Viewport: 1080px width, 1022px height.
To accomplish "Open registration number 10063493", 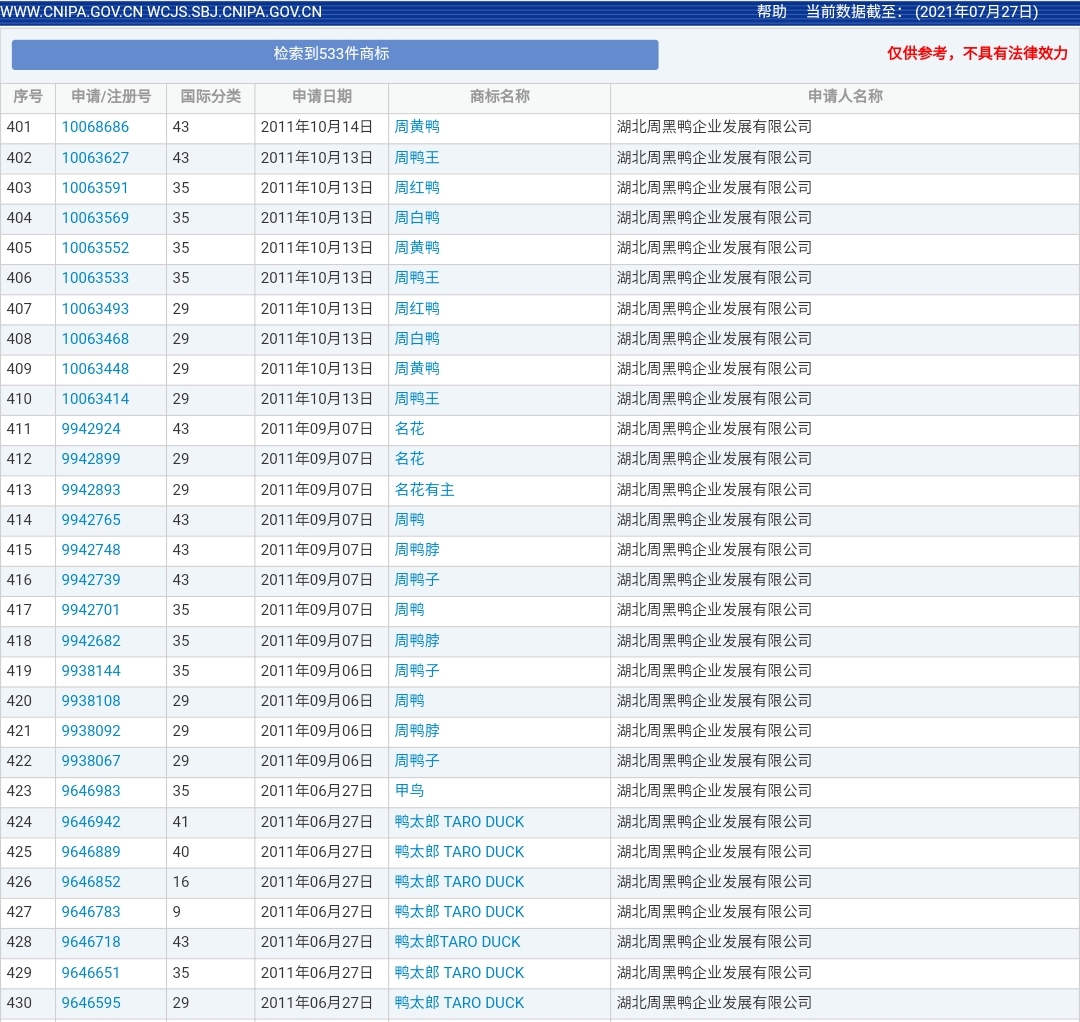I will [95, 309].
